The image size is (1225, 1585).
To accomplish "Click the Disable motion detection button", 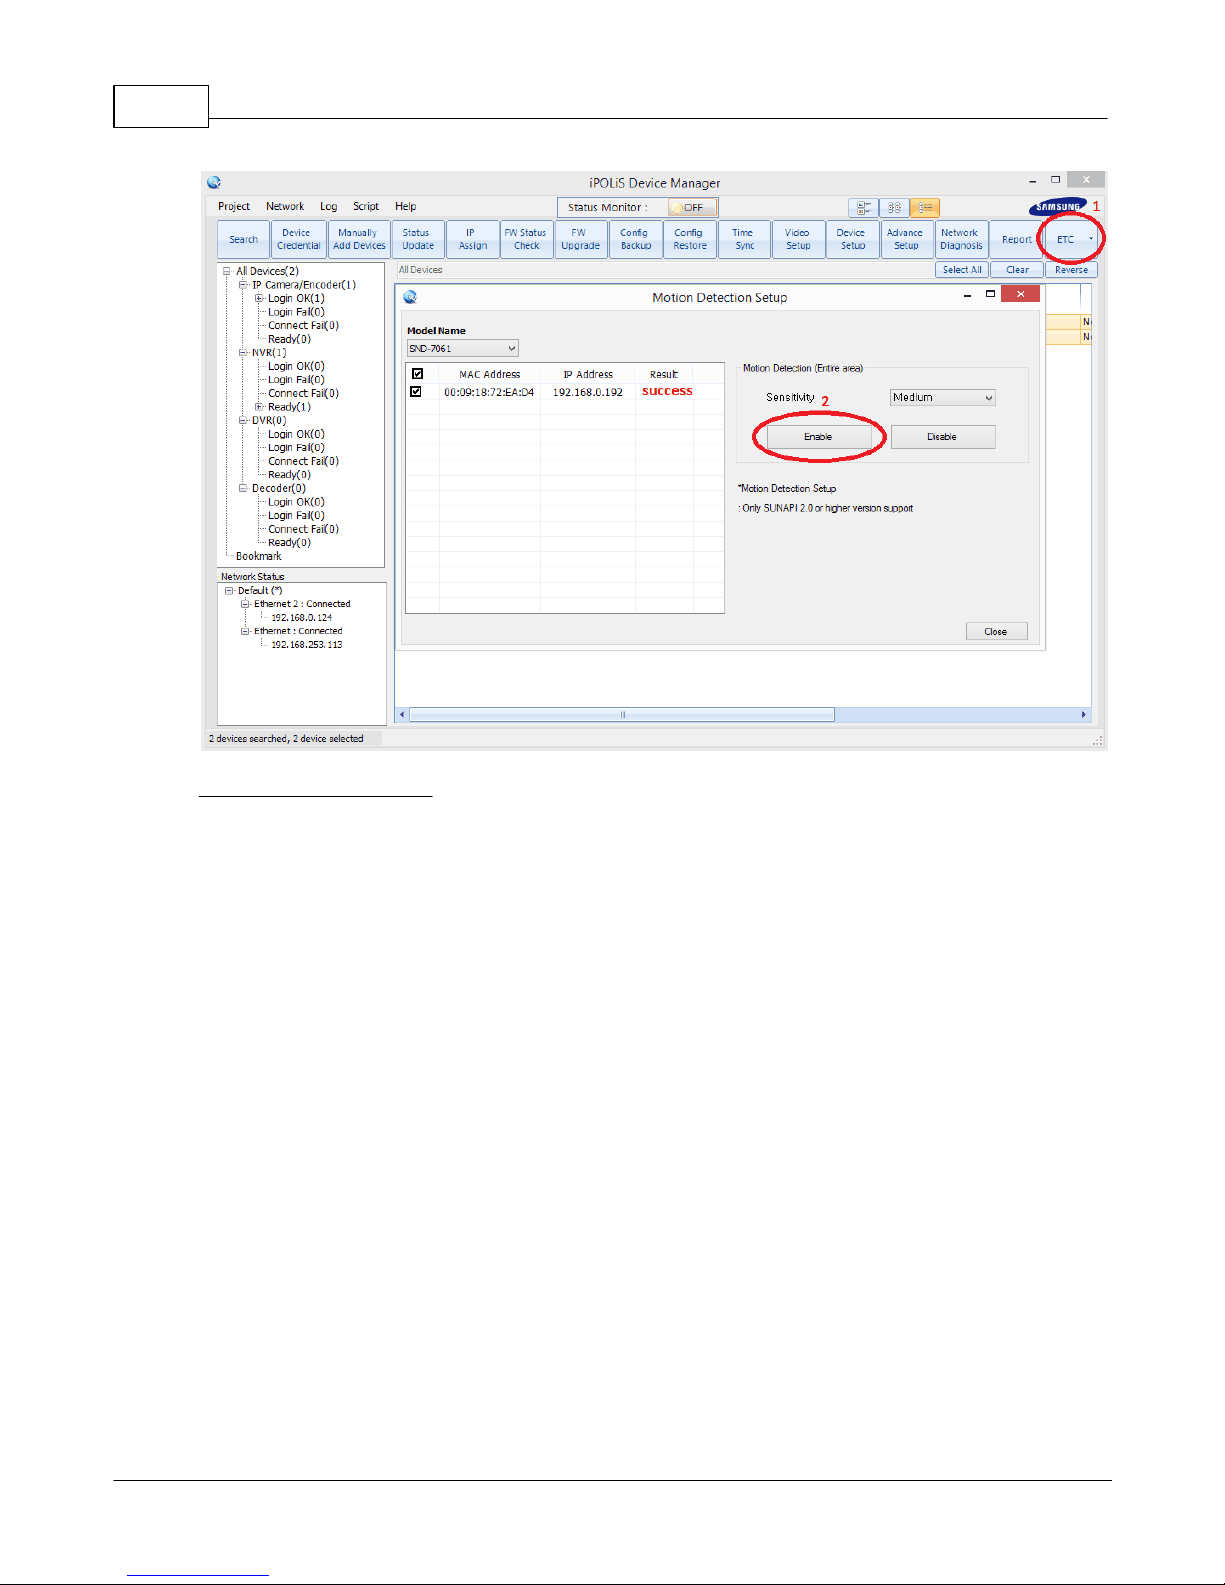I will (942, 437).
